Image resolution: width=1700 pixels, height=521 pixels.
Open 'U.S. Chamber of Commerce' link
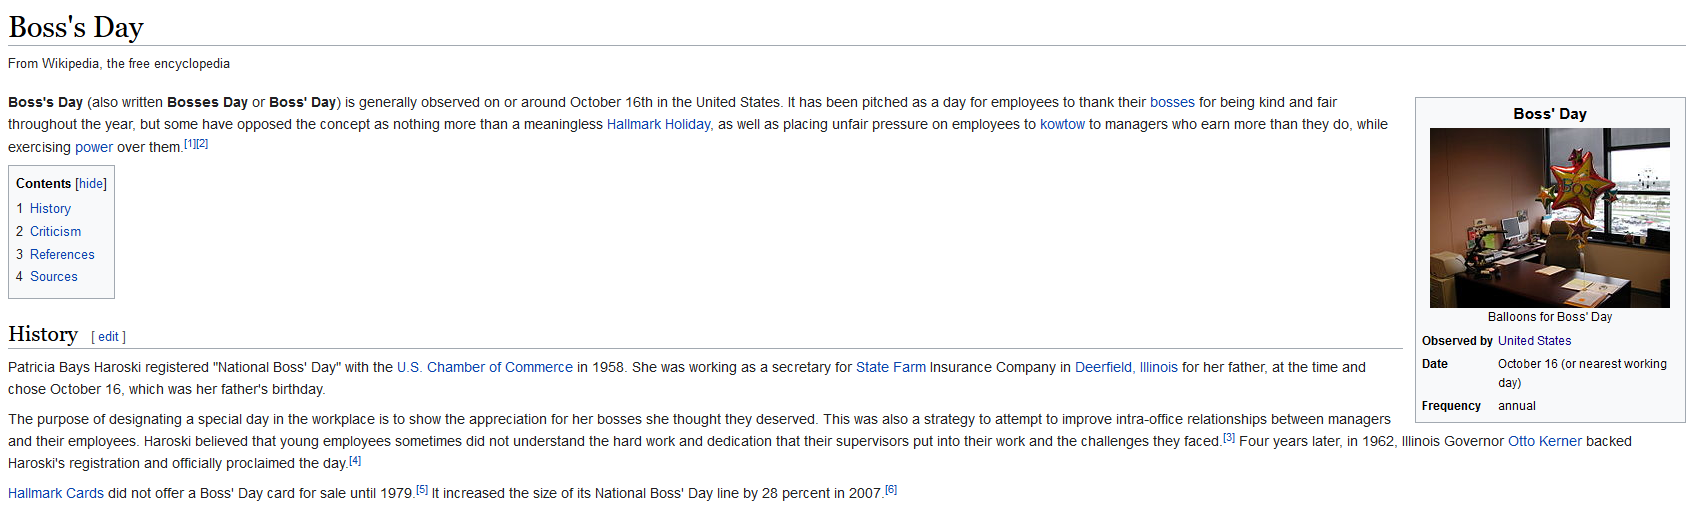click(x=485, y=367)
